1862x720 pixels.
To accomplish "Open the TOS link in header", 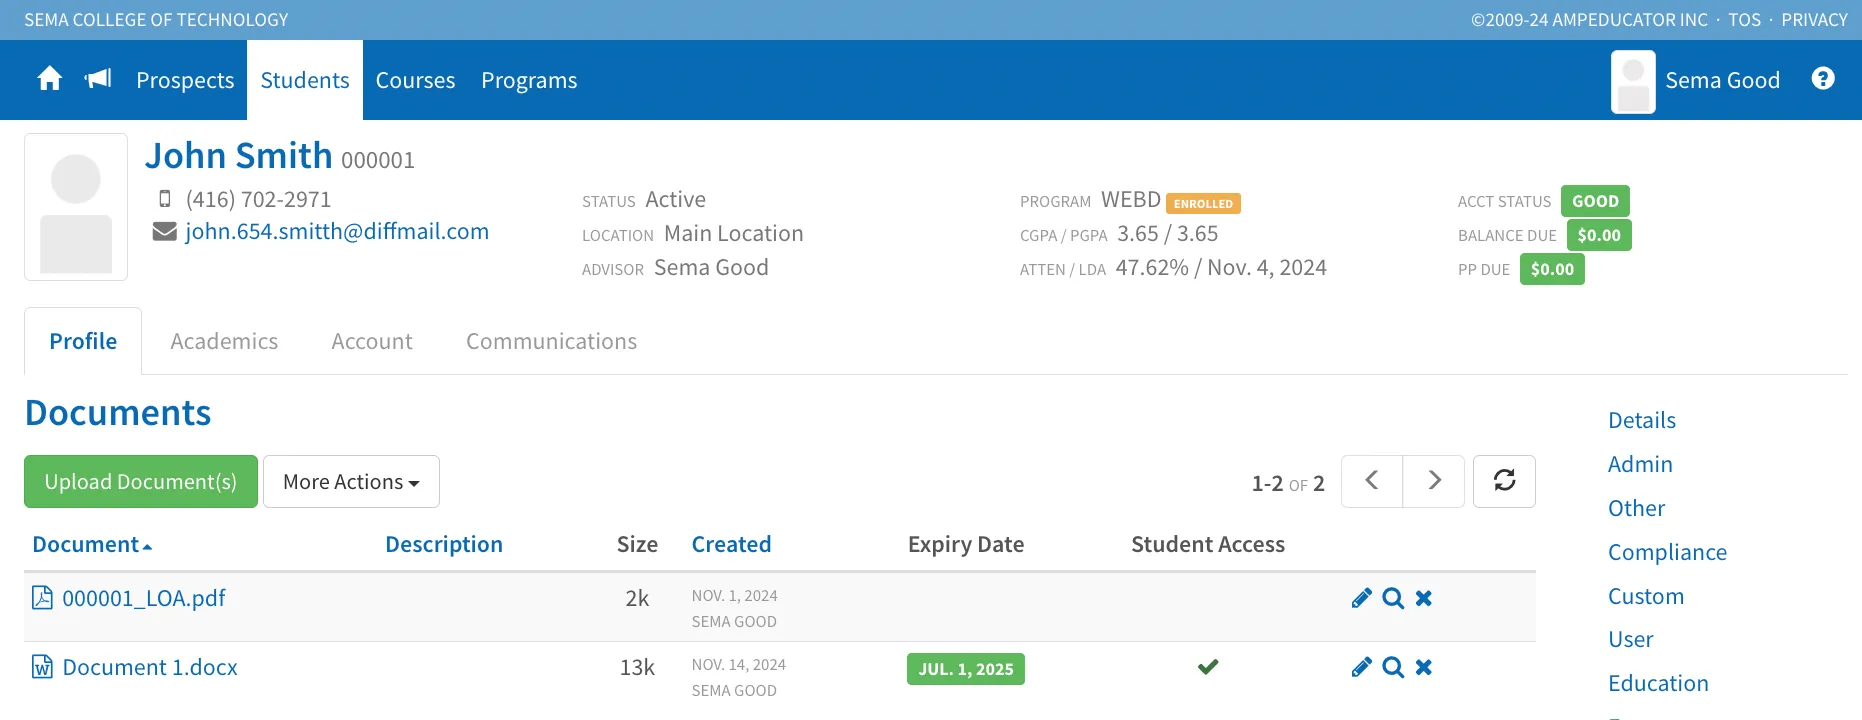I will coord(1745,20).
